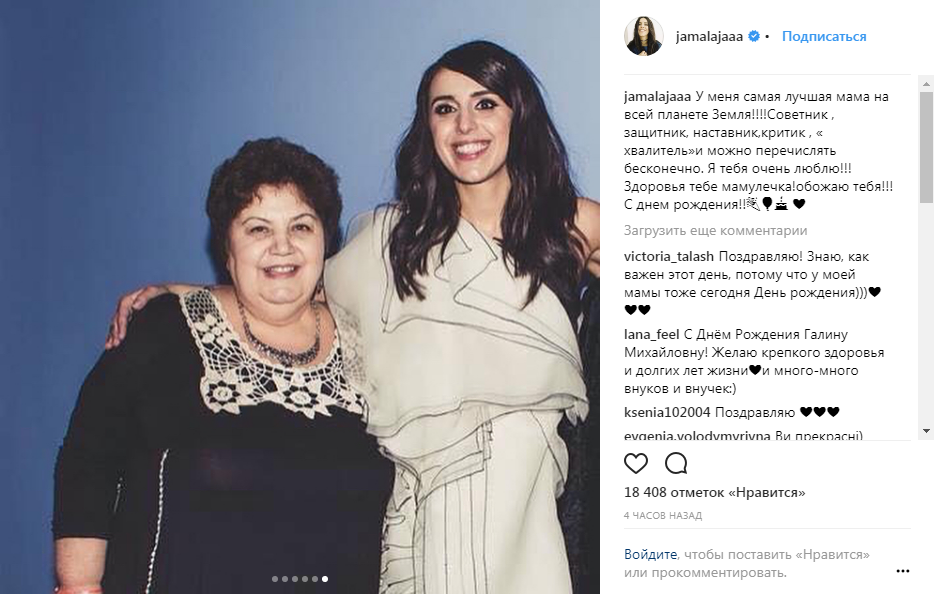Click the scrollbar down arrow
Screen dimensions: 934x594
tap(926, 431)
